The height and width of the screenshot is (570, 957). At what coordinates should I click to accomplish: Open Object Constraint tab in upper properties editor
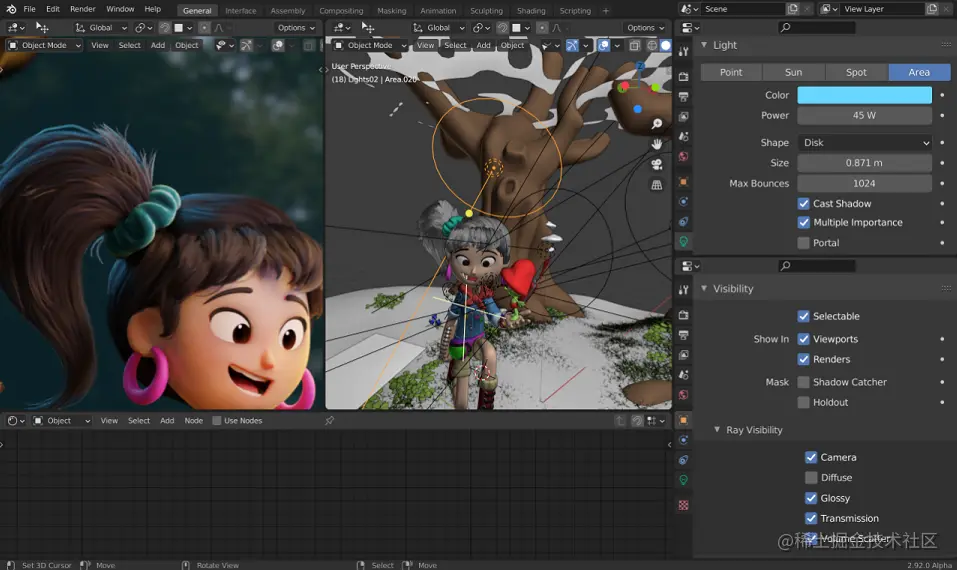tap(684, 222)
